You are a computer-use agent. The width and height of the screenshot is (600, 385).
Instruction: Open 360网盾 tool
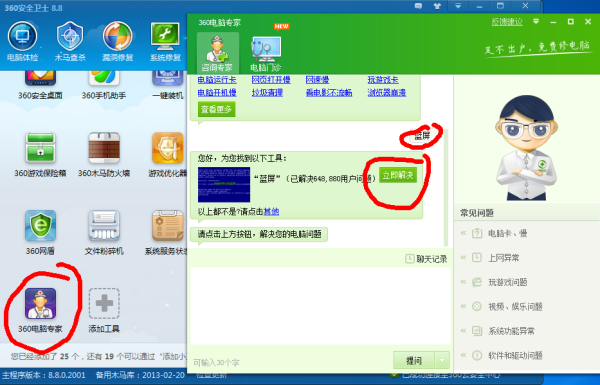[40, 233]
